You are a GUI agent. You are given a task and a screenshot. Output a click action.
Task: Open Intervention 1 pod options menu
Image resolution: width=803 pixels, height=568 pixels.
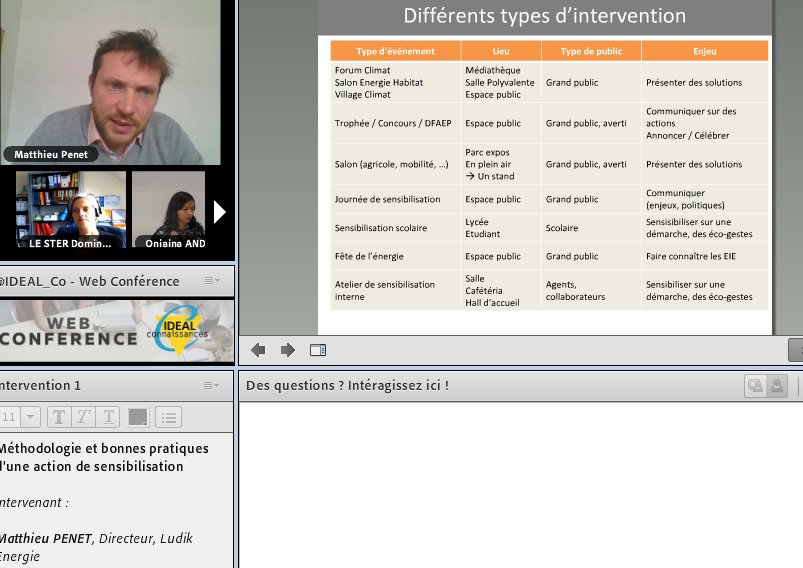pyautogui.click(x=211, y=385)
